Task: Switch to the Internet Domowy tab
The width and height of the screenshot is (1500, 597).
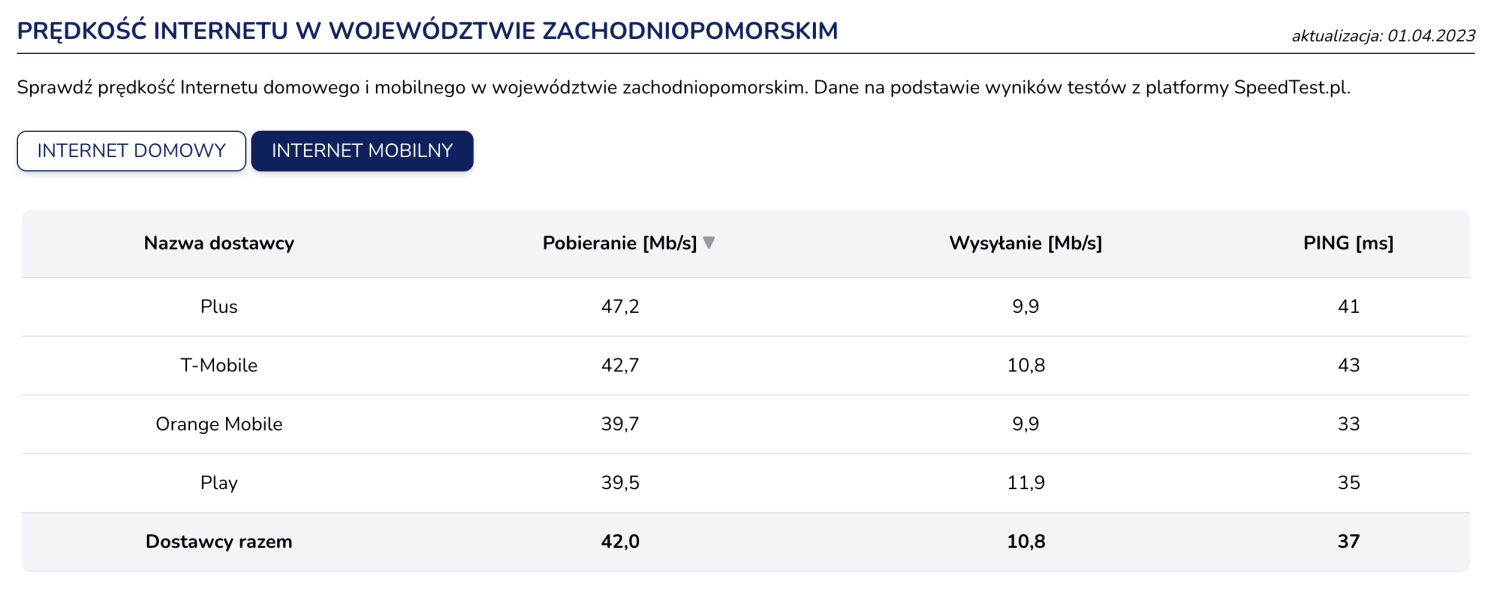Action: pos(131,151)
